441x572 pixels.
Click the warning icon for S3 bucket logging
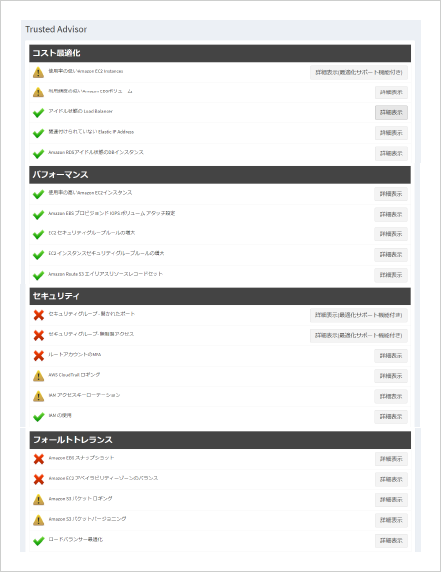[x=38, y=500]
